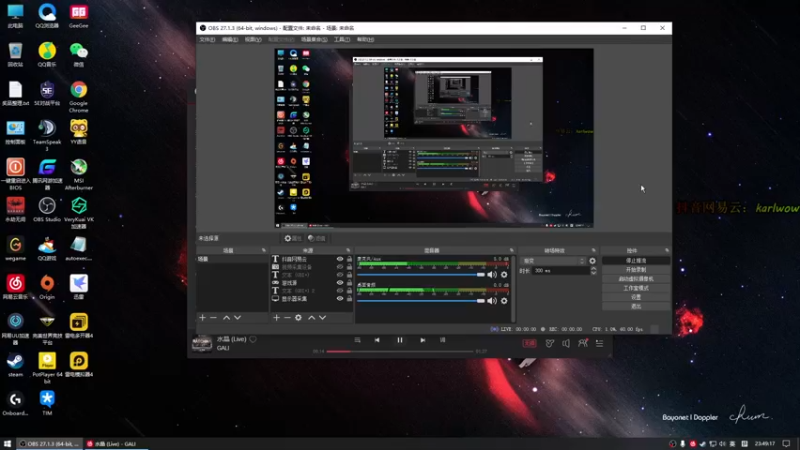The image size is (800, 450).
Task: Add a new source with plus icon
Action: coord(276,317)
